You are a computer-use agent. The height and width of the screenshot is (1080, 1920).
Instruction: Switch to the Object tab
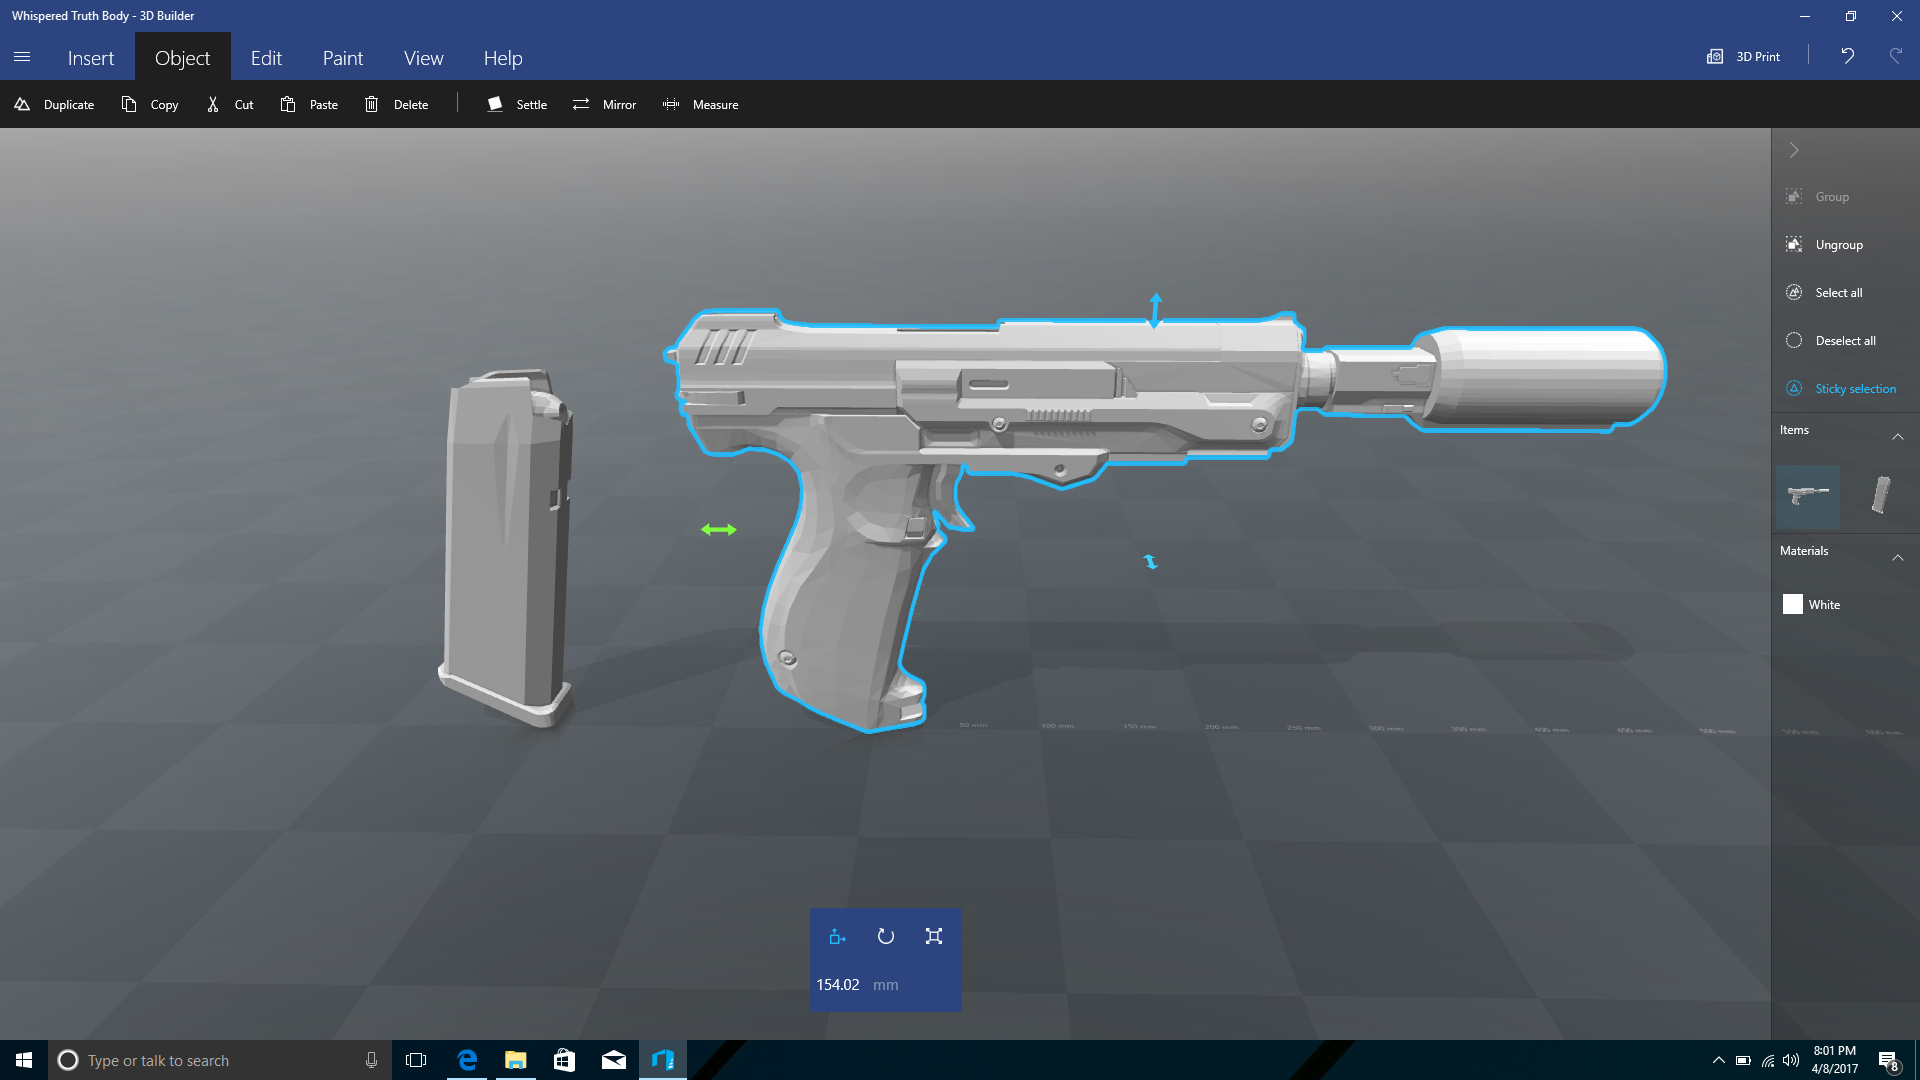coord(183,58)
